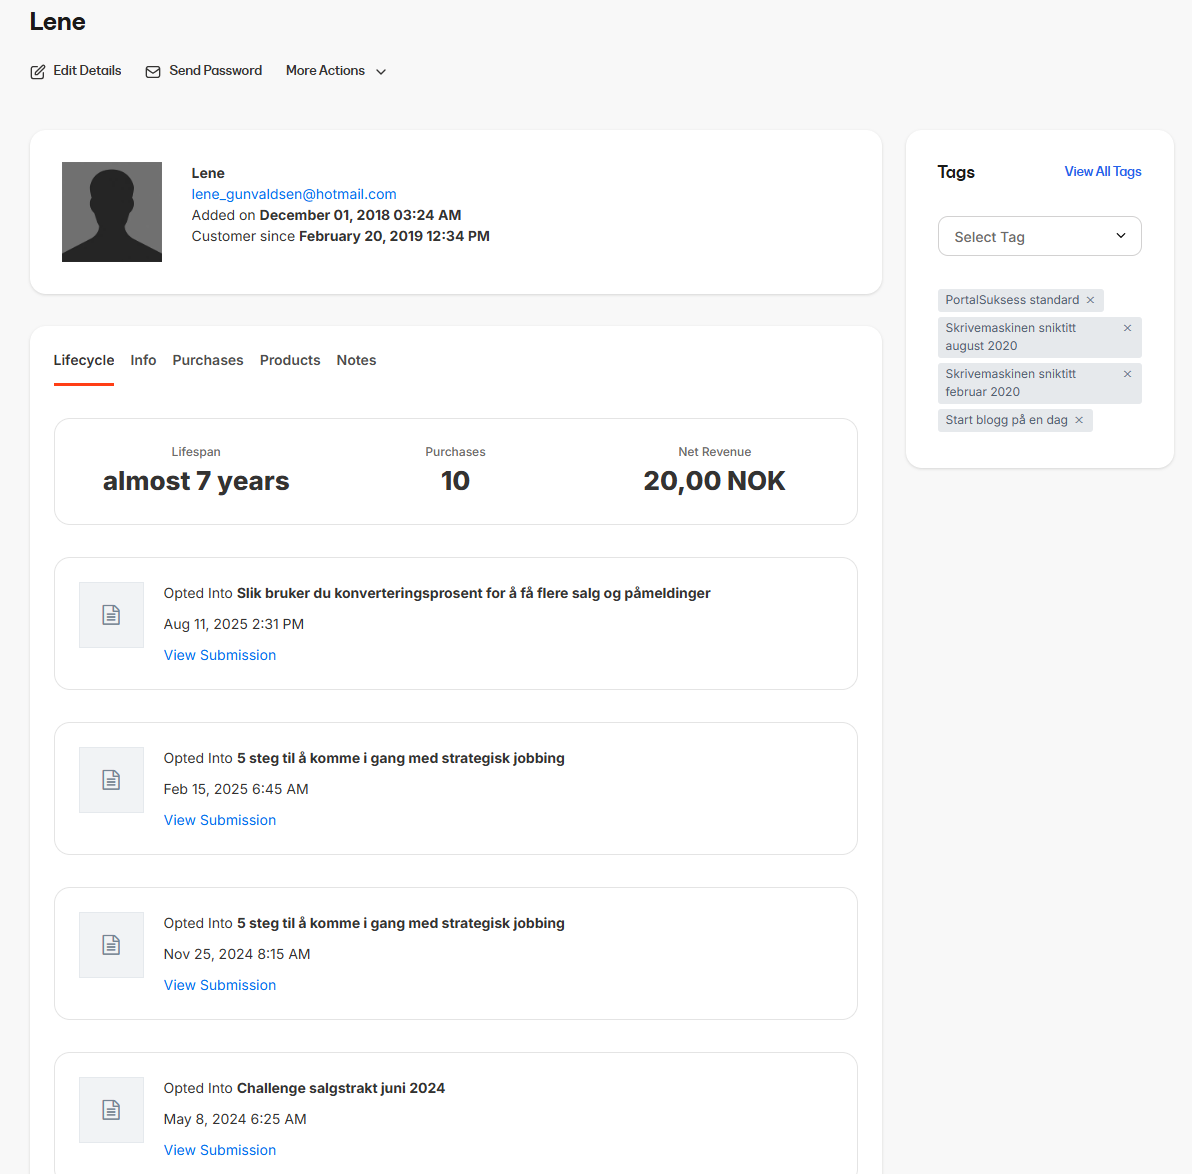Switch to the Info tab

click(143, 360)
